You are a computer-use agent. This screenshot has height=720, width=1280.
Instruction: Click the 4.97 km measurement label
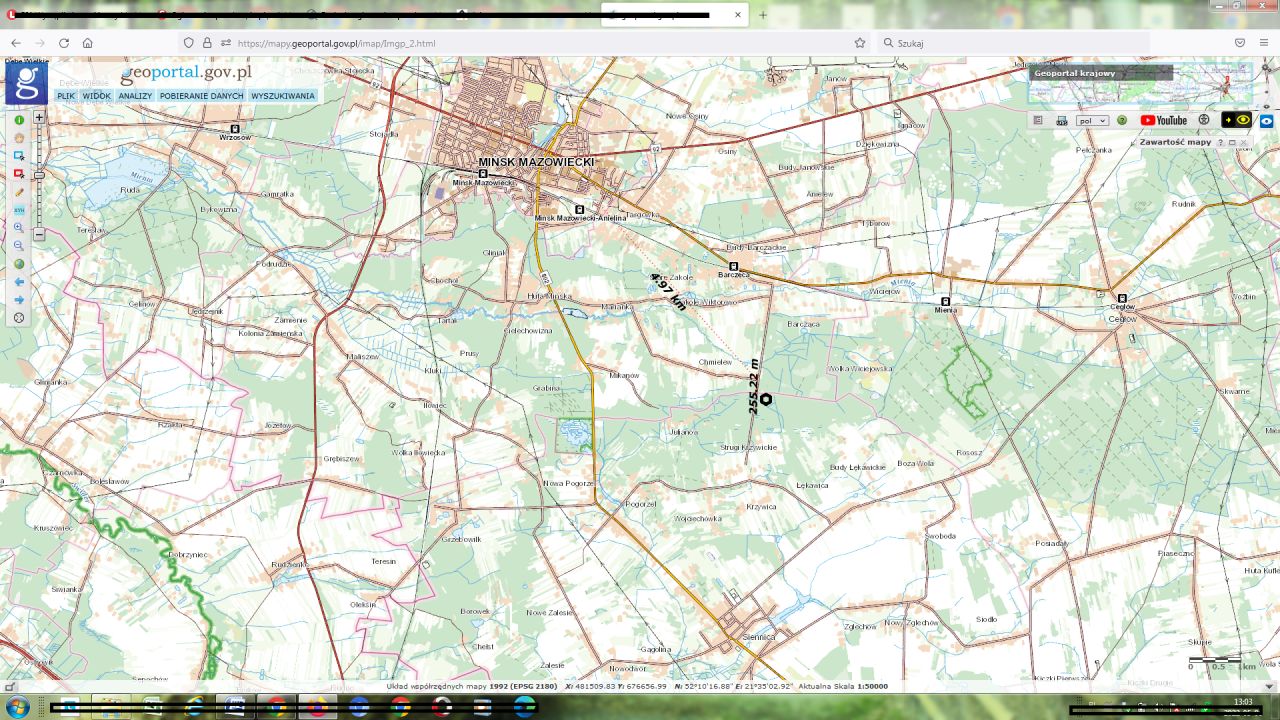click(668, 291)
